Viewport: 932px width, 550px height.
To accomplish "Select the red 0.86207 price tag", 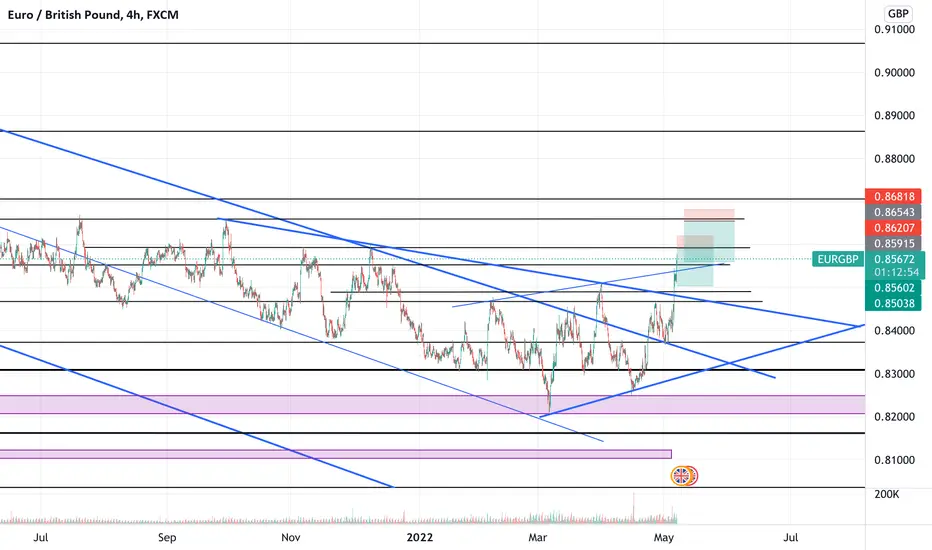I will [x=893, y=228].
